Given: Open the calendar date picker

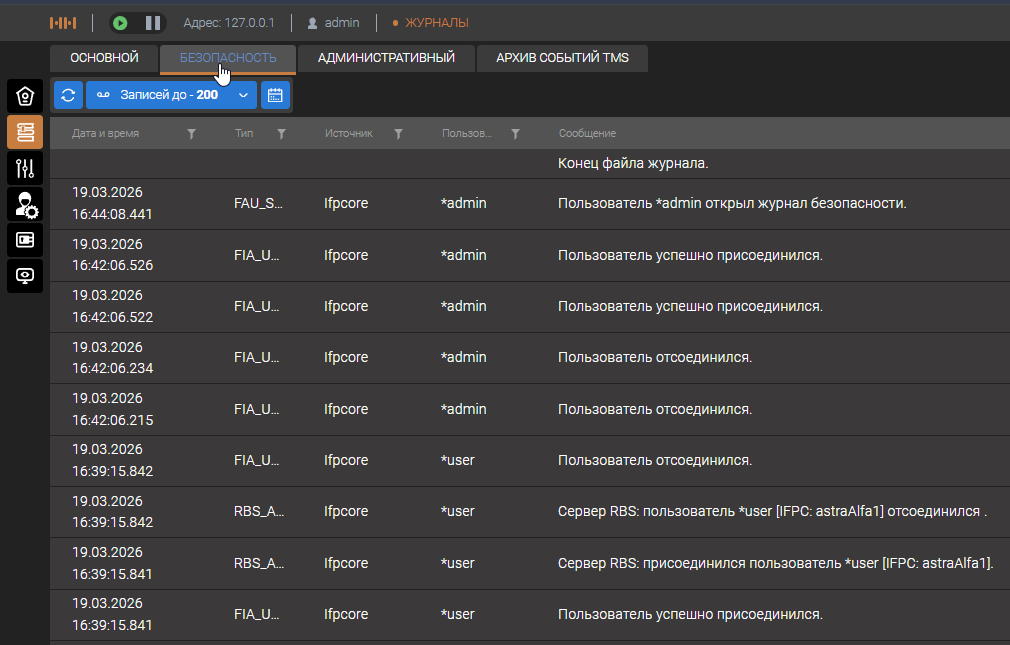Looking at the screenshot, I should 275,95.
